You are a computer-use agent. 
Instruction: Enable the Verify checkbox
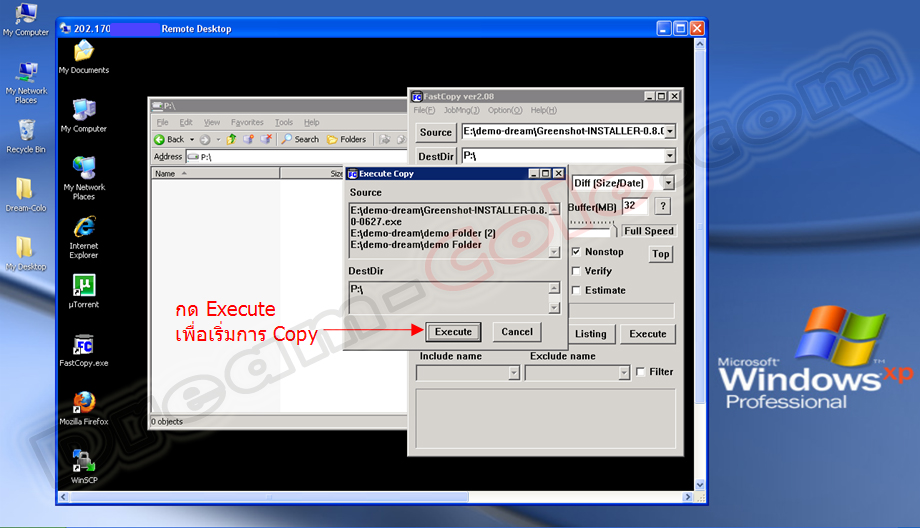(576, 271)
